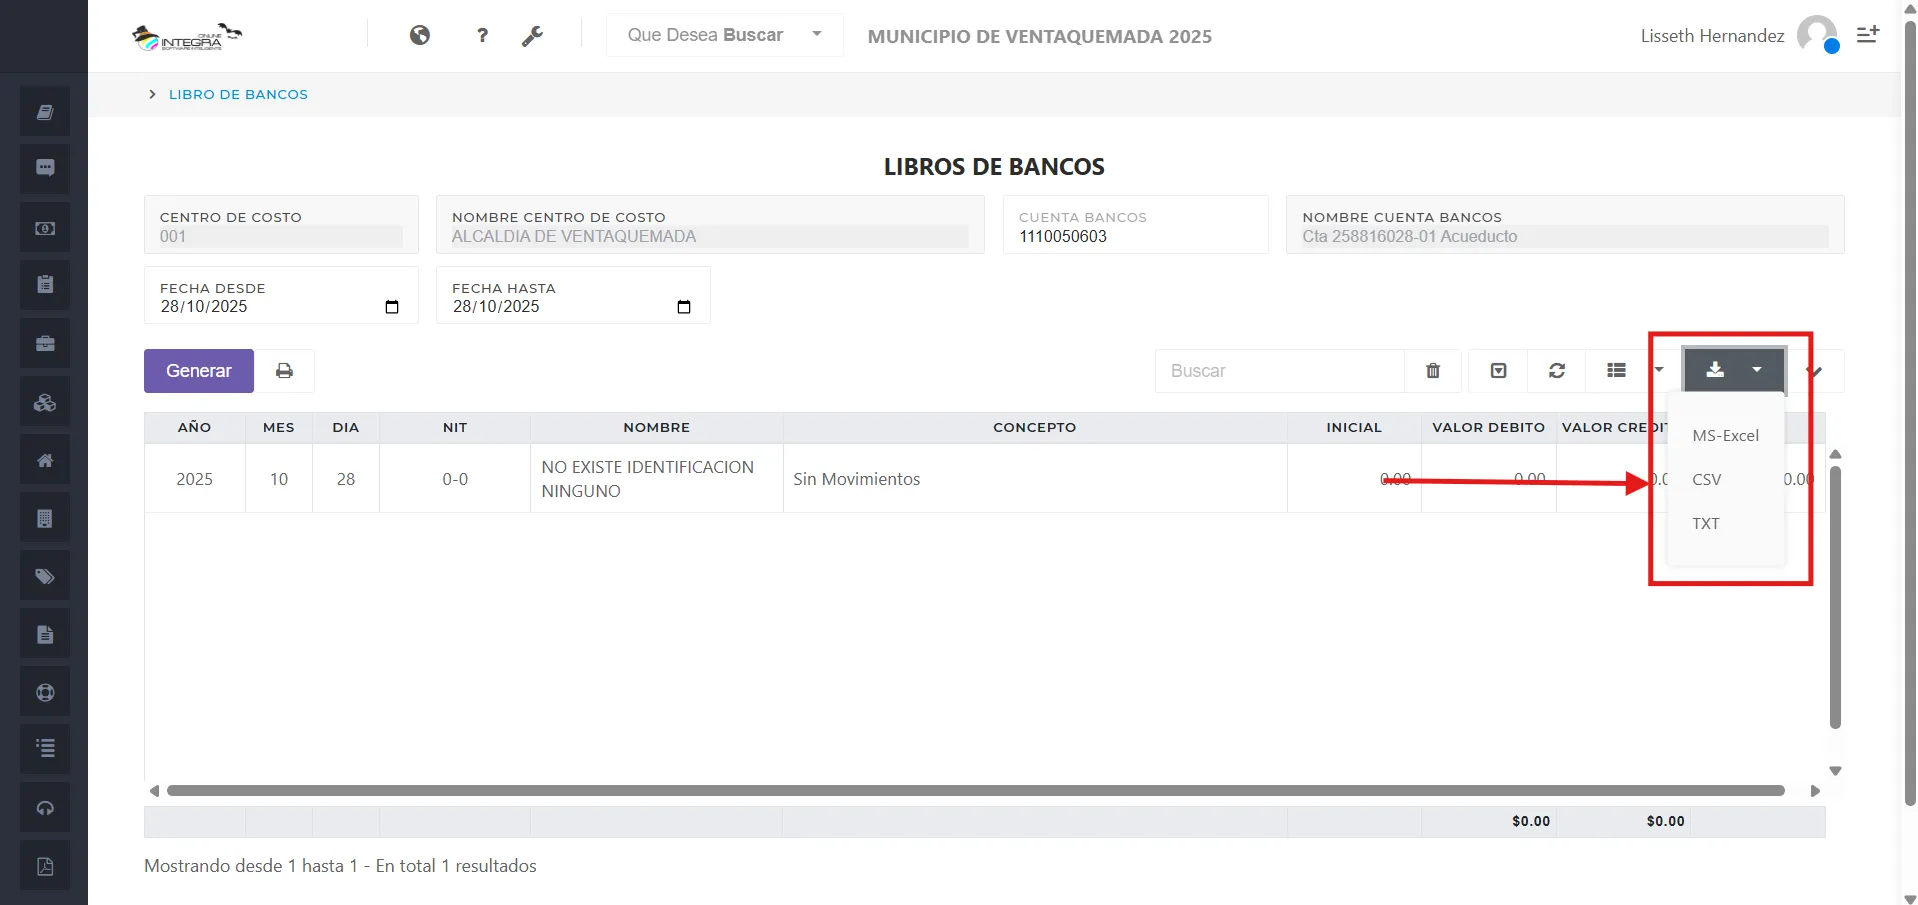This screenshot has width=1918, height=905.
Task: Open the LIBRO DE BANCOS breadcrumb link
Action: 237,94
